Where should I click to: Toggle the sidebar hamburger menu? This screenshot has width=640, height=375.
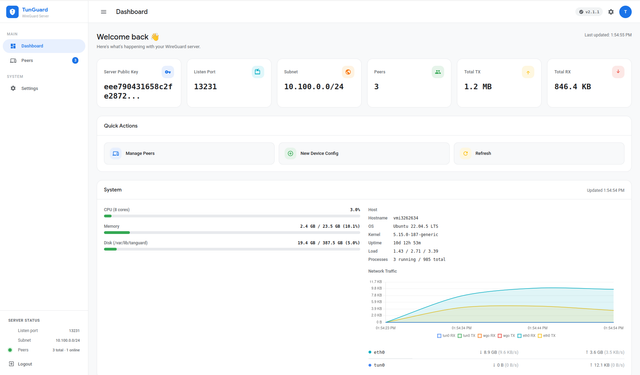tap(104, 12)
